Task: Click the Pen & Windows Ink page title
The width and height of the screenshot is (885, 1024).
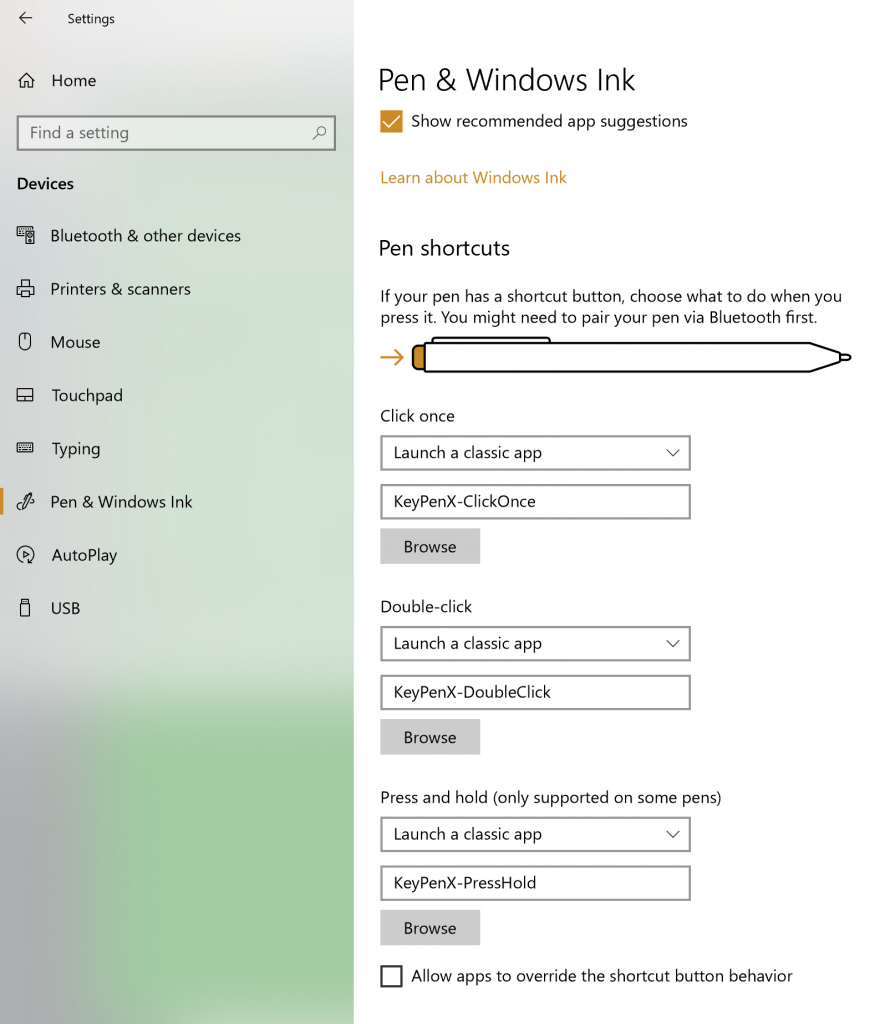Action: pyautogui.click(x=506, y=80)
